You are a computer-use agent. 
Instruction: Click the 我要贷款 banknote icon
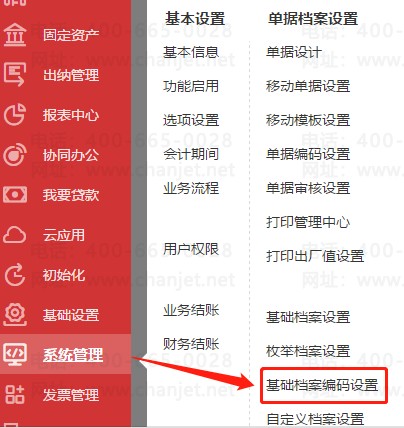15,195
